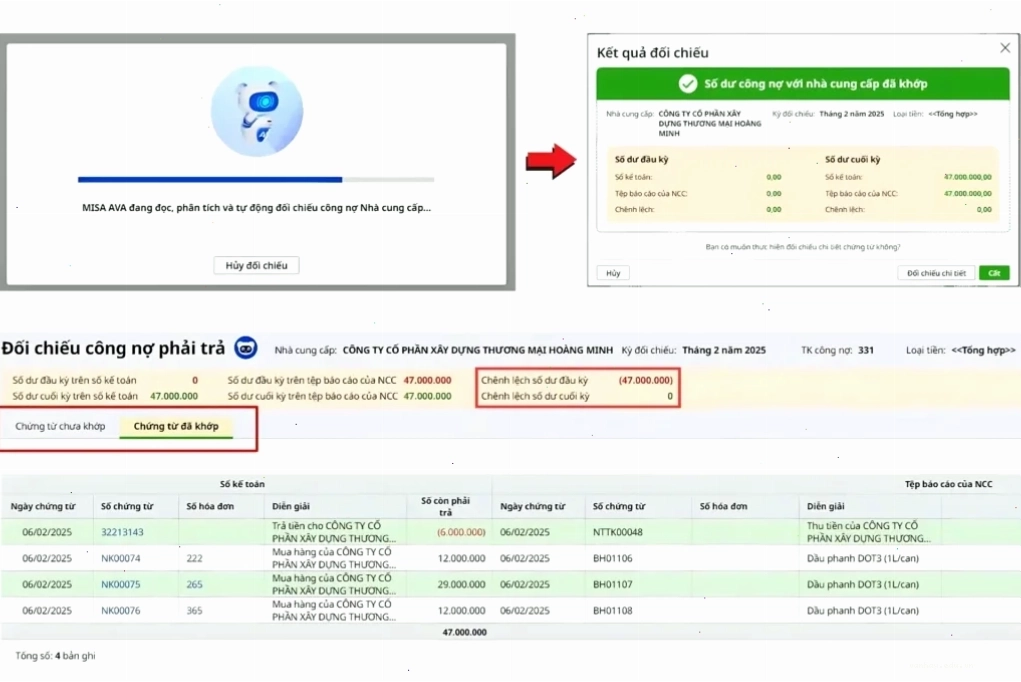Open invoice number 265

click(194, 584)
